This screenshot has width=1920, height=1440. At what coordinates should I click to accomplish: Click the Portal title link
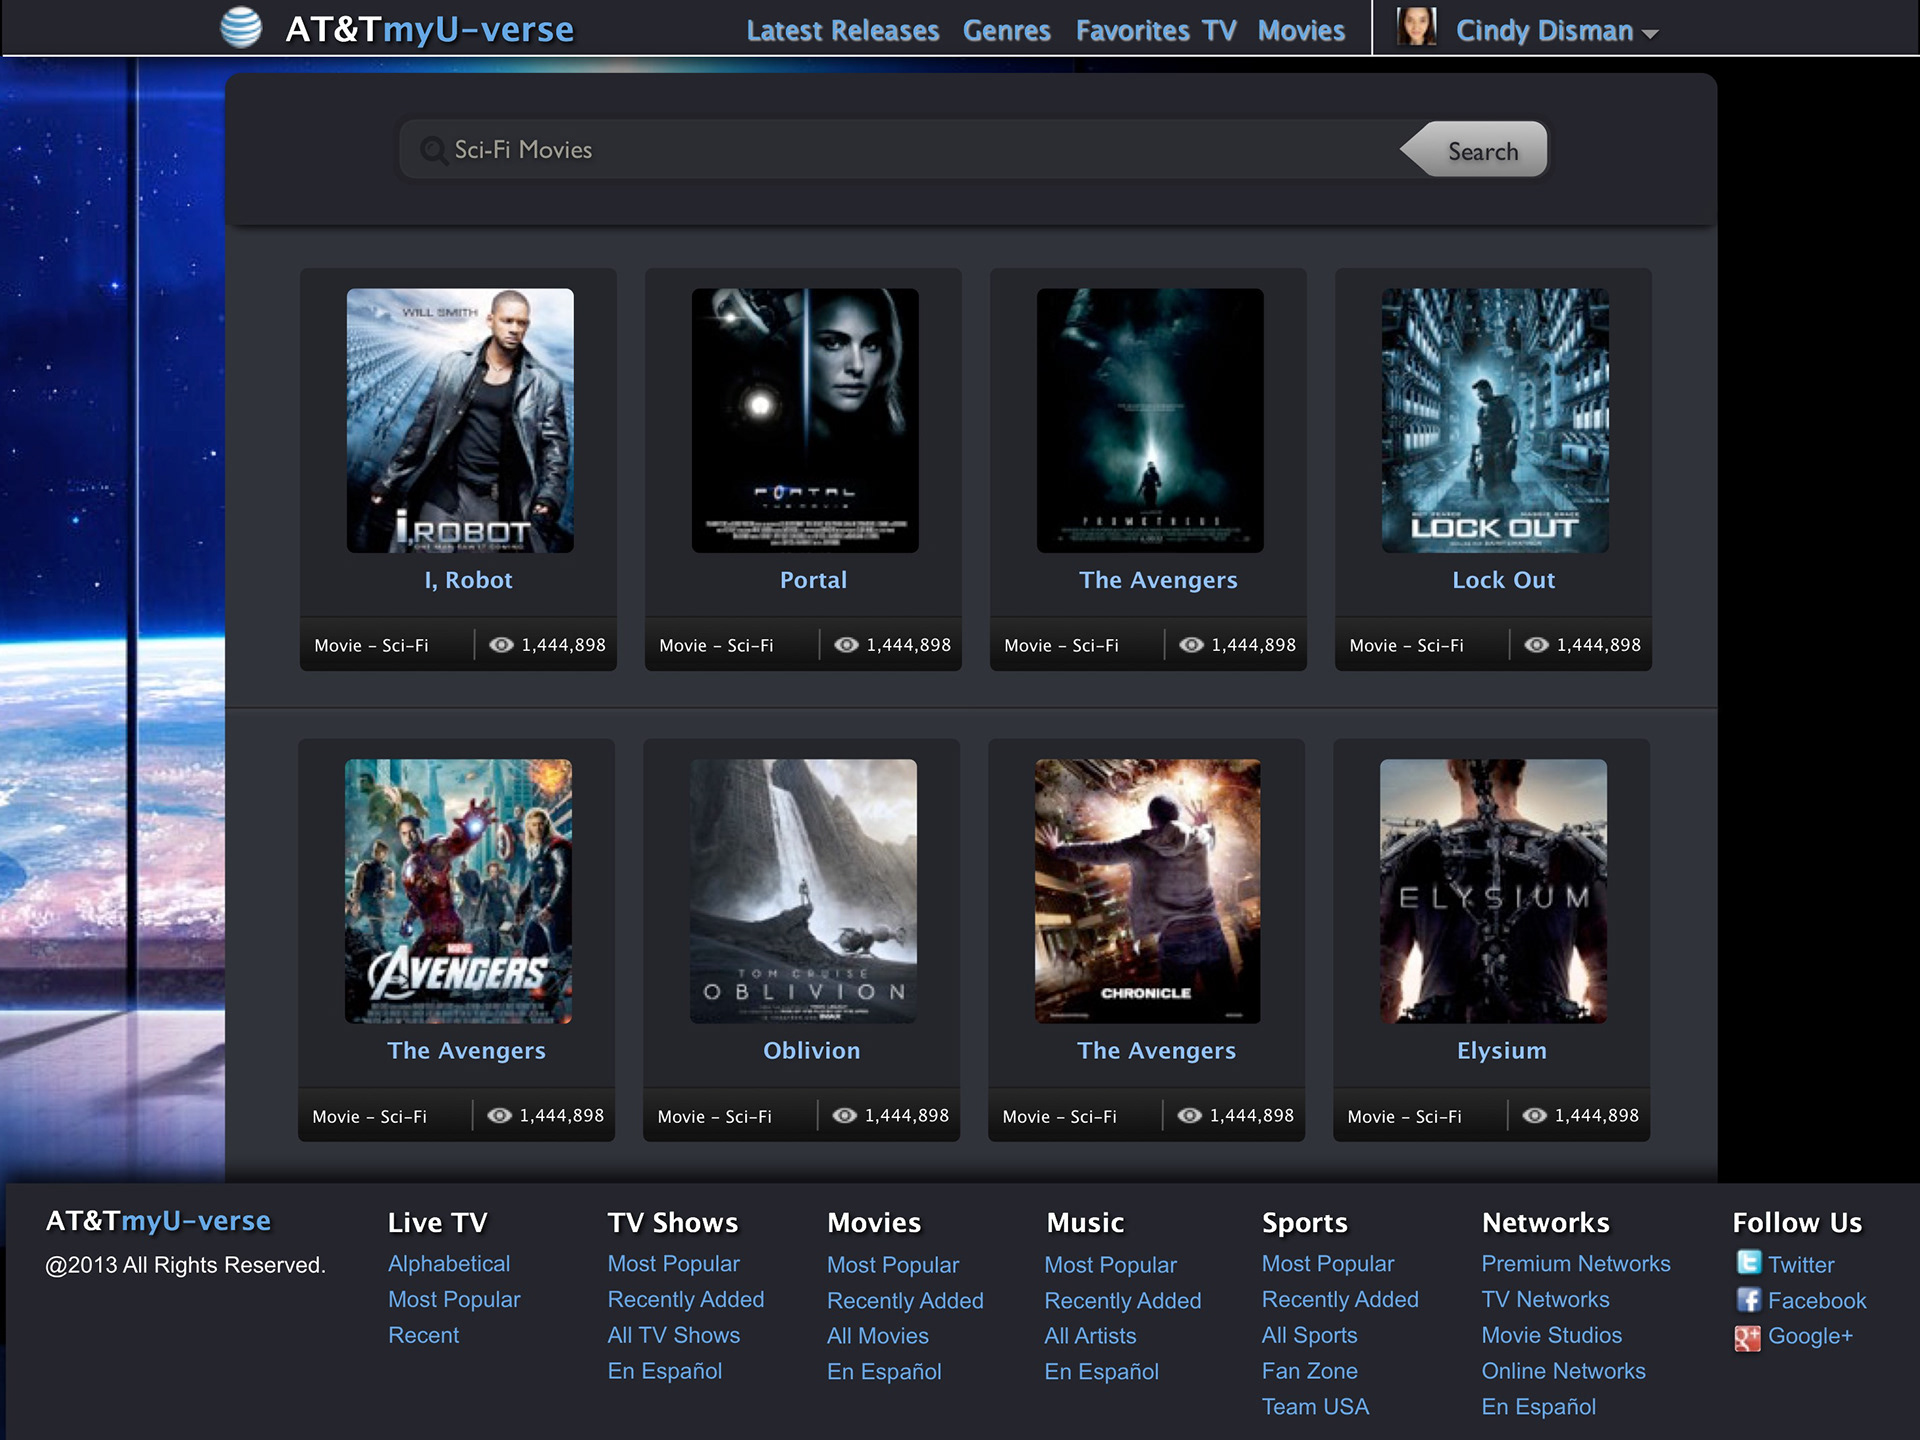pyautogui.click(x=813, y=580)
